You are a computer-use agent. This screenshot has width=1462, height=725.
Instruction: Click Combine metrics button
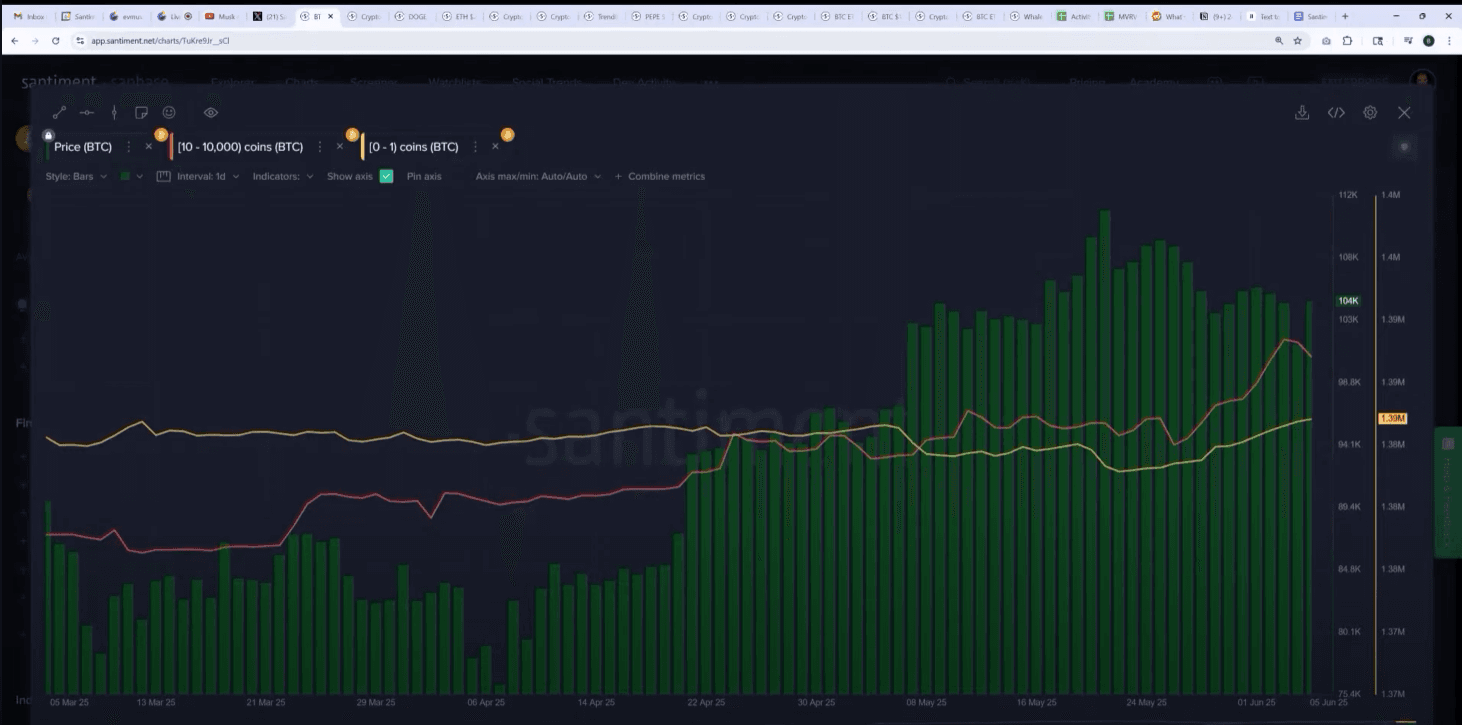coord(660,177)
